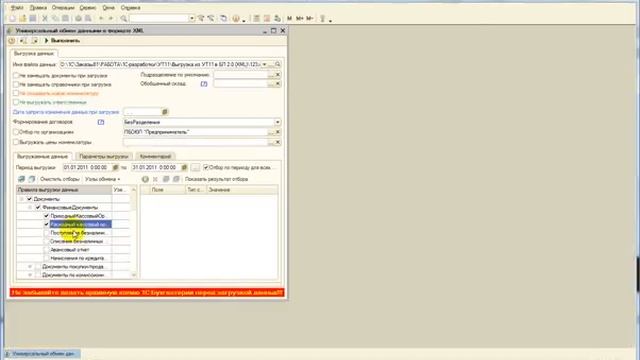The image size is (640, 360).
Task: Open the Справка menu
Action: click(x=130, y=8)
